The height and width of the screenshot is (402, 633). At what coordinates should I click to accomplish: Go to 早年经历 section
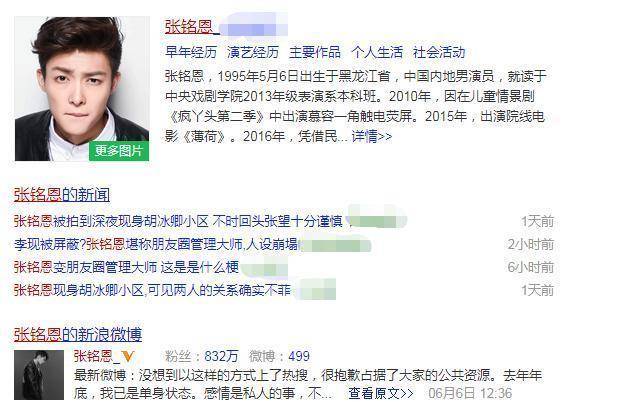[191, 52]
